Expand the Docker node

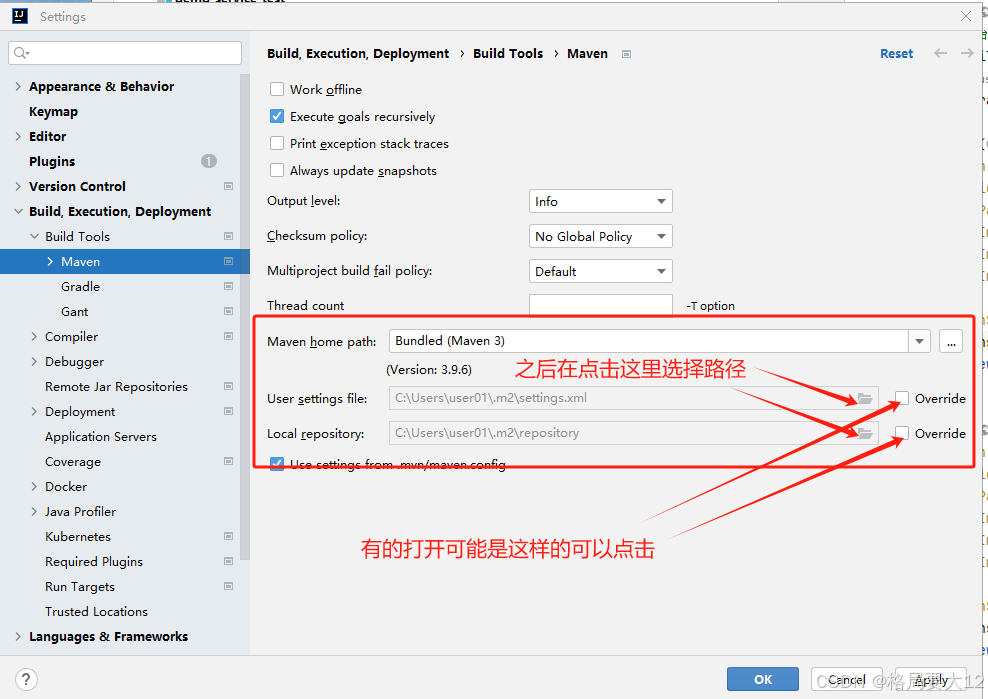pyautogui.click(x=34, y=487)
